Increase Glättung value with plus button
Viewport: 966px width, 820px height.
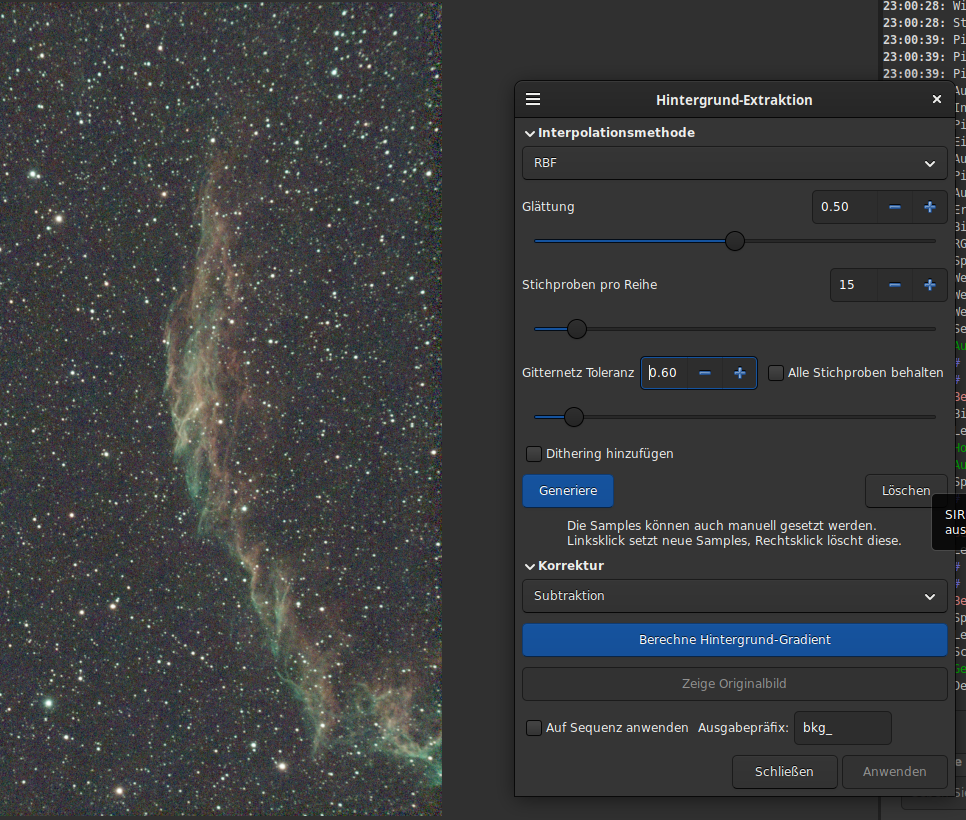(930, 207)
